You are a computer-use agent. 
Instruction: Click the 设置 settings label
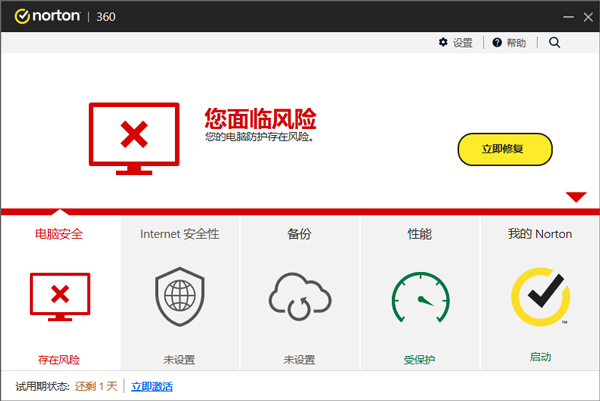(x=463, y=42)
